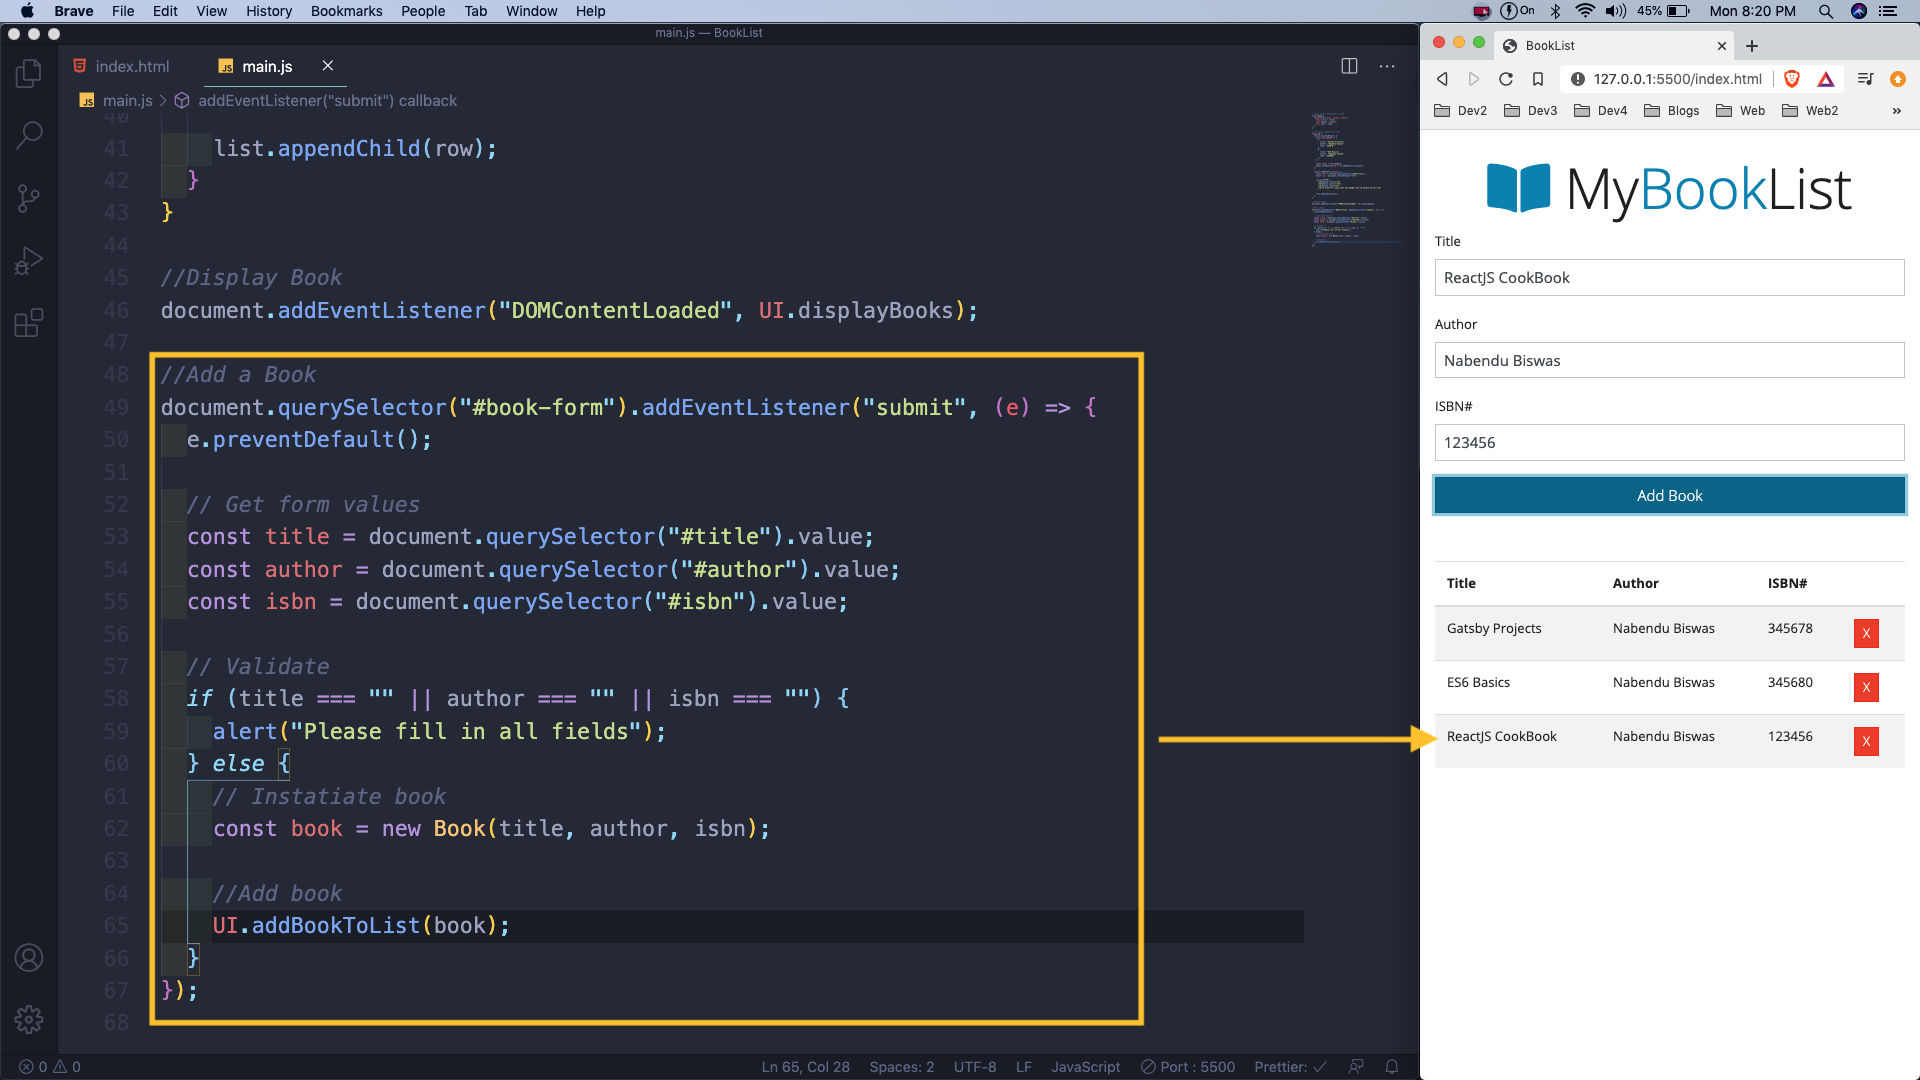
Task: Click the Live Server Port : 5500 status
Action: pos(1188,1067)
